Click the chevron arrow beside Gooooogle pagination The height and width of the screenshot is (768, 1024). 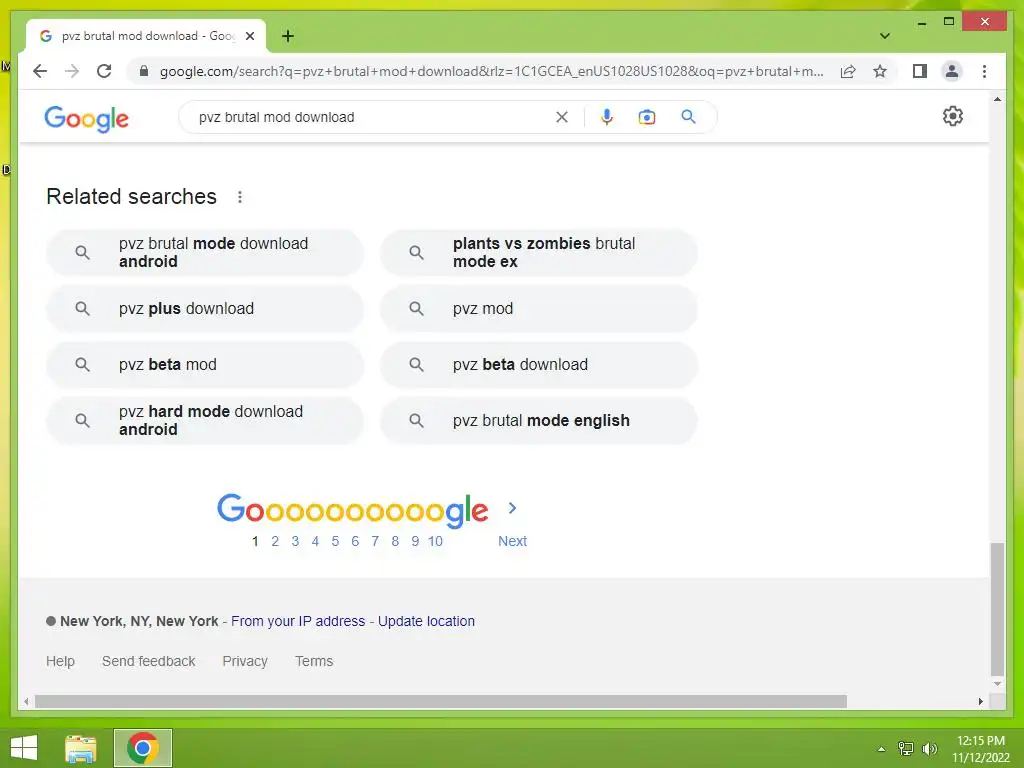tap(512, 508)
